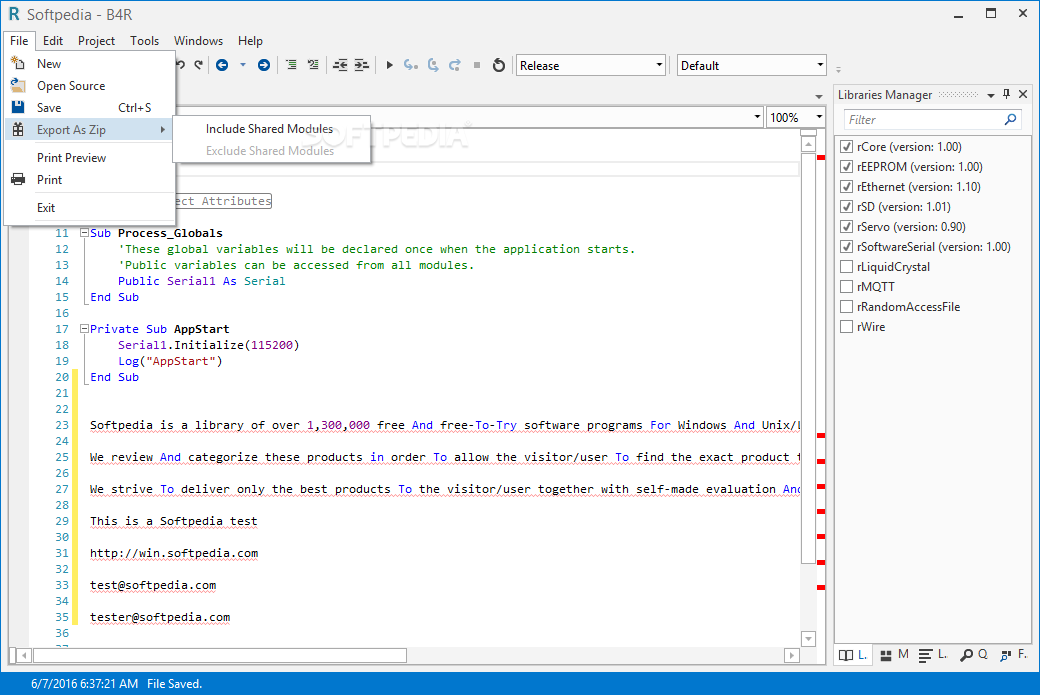Select New from the File menu
The height and width of the screenshot is (695, 1040).
[90, 64]
